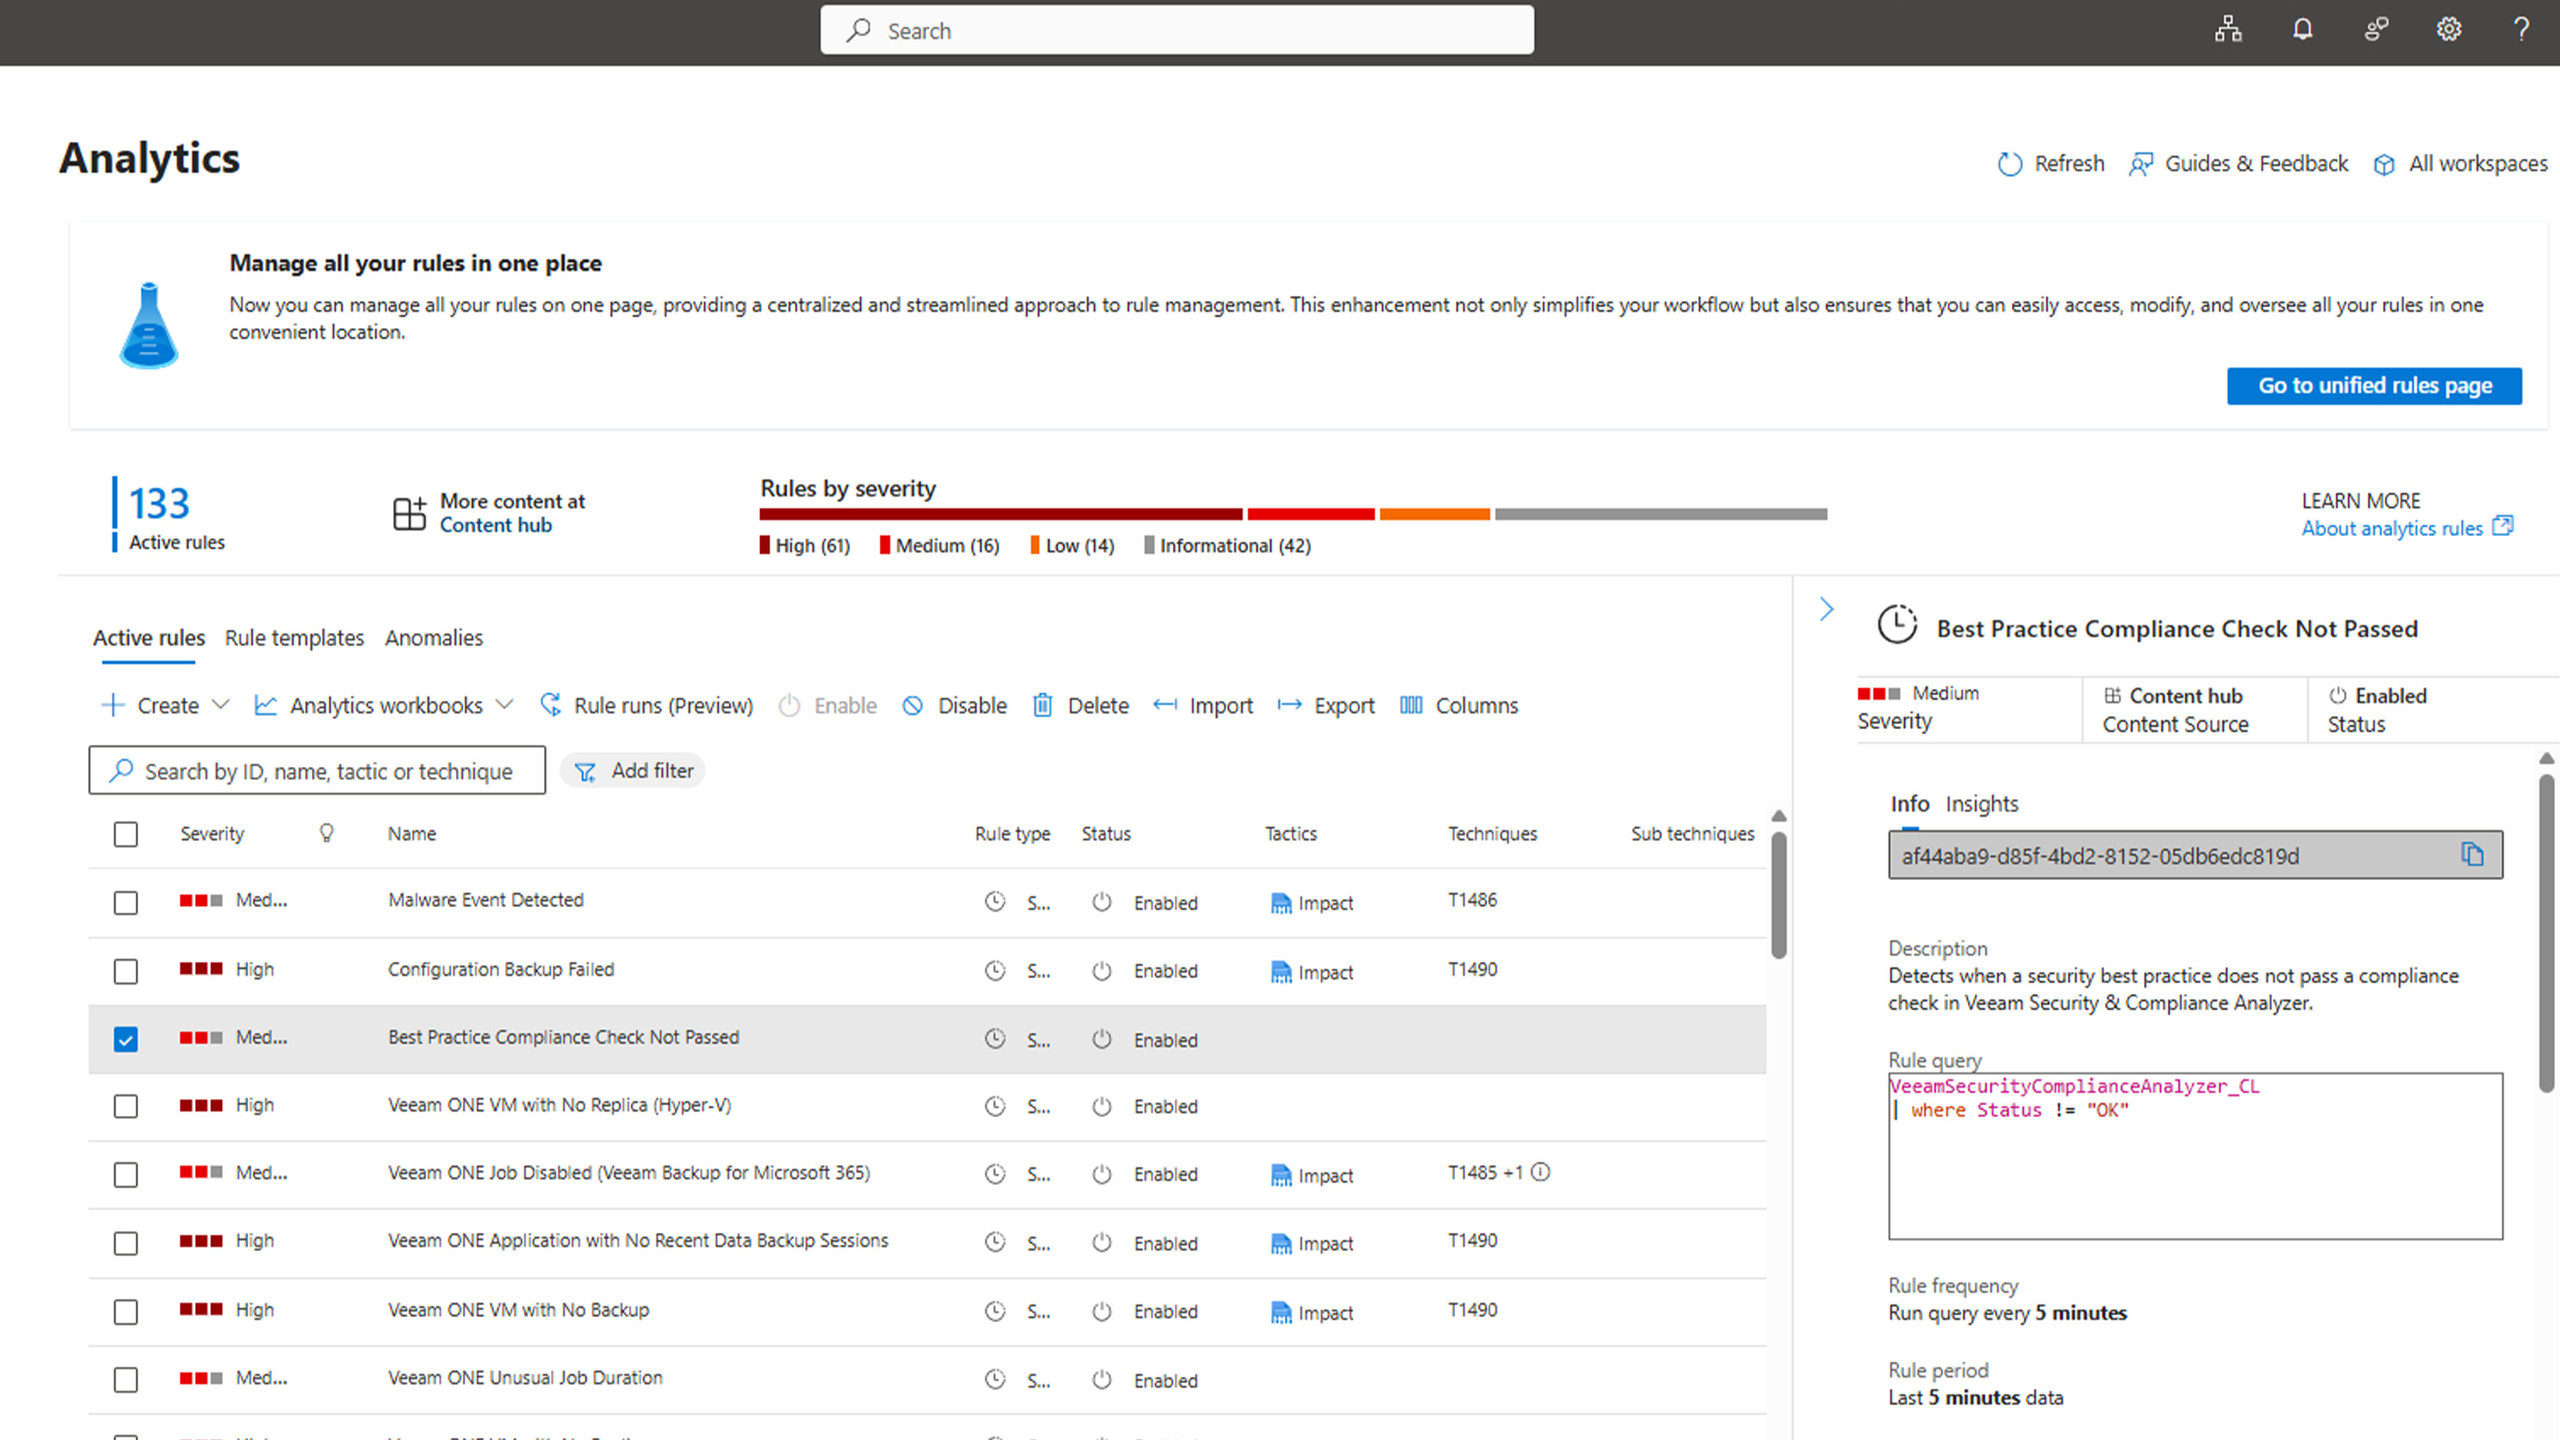Screen dimensions: 2560x1440
Task: Collapse the rule details pane chevron
Action: [1826, 609]
